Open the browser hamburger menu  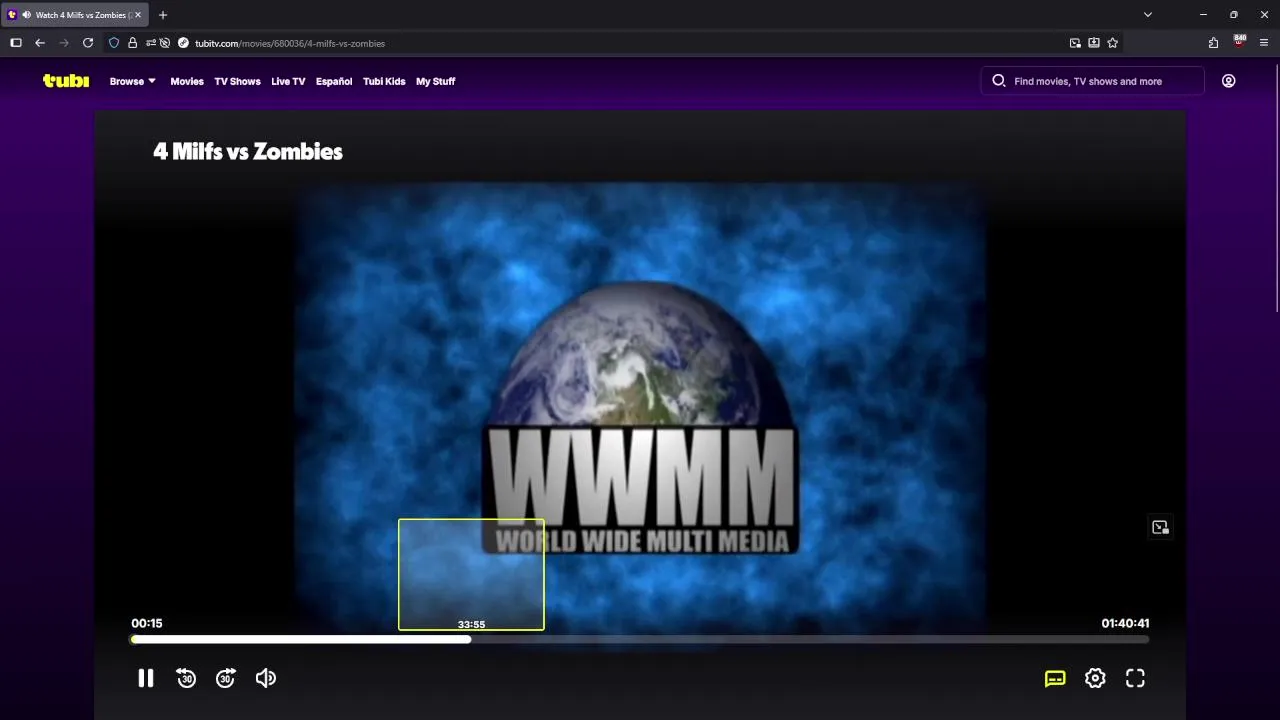click(x=1264, y=43)
